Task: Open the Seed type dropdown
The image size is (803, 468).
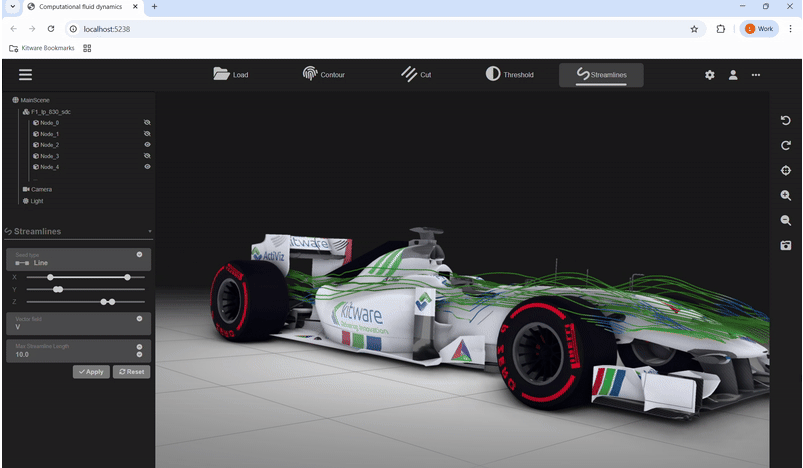Action: [78, 259]
